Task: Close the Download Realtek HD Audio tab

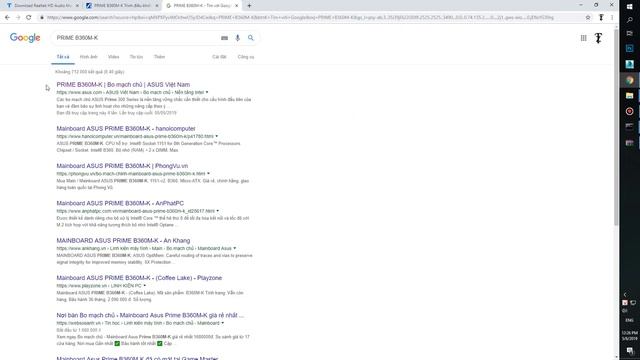Action: pyautogui.click(x=77, y=6)
